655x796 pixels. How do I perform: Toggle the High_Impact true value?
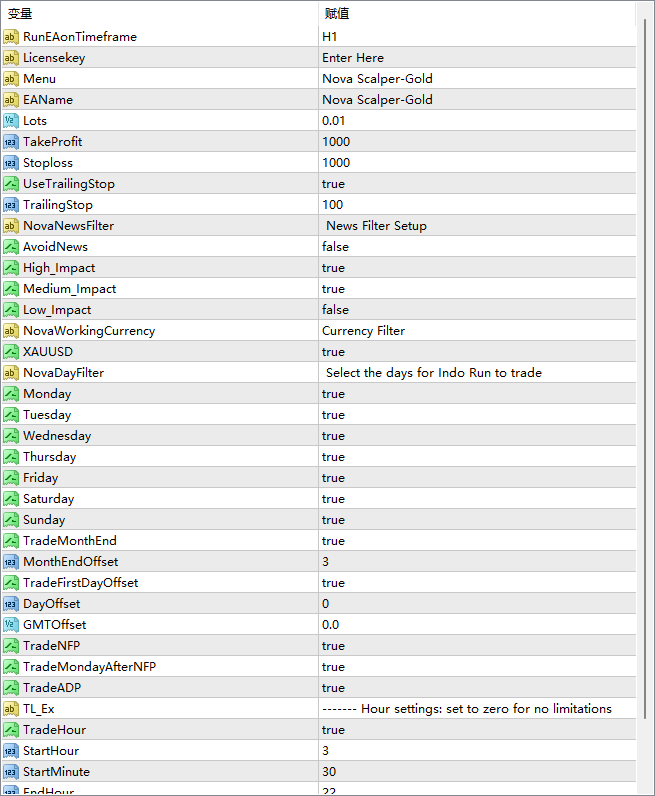tap(333, 268)
